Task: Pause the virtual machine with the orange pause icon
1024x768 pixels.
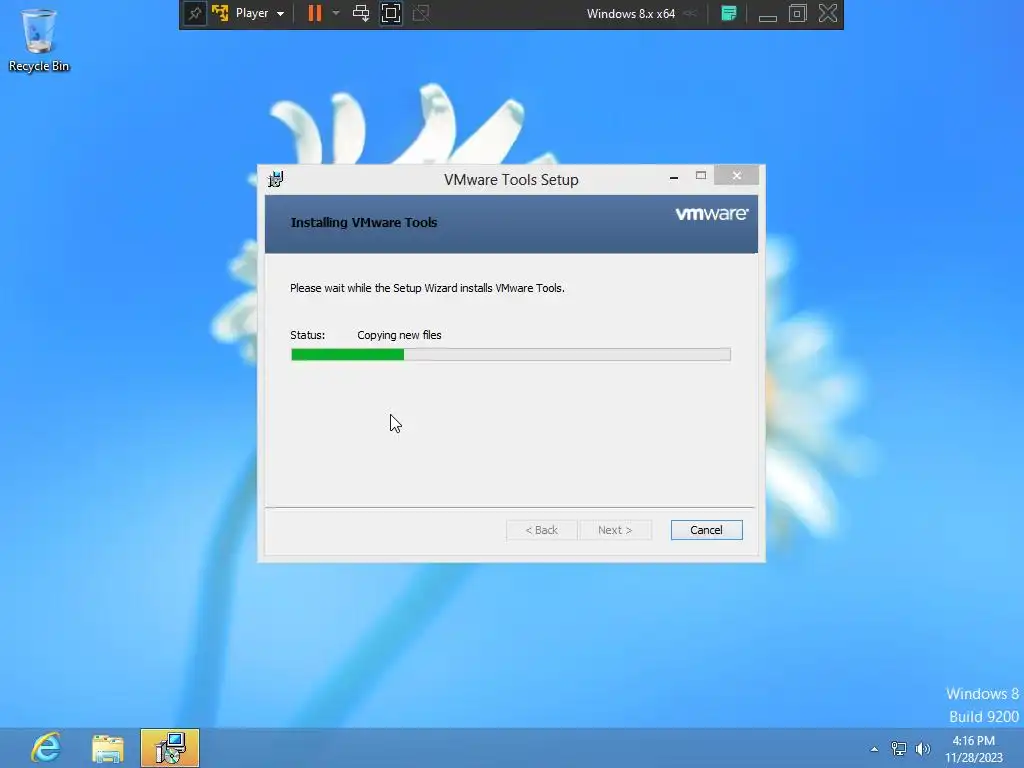Action: 315,14
